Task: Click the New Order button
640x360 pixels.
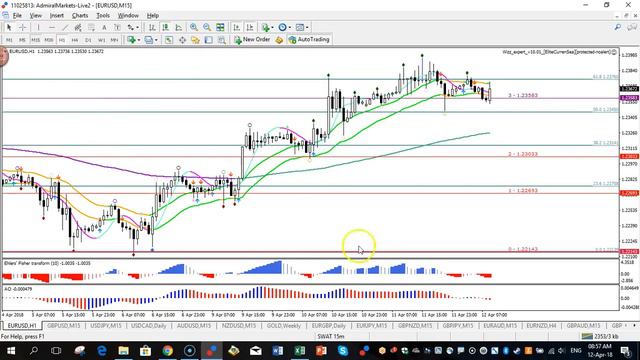Action: coord(252,40)
